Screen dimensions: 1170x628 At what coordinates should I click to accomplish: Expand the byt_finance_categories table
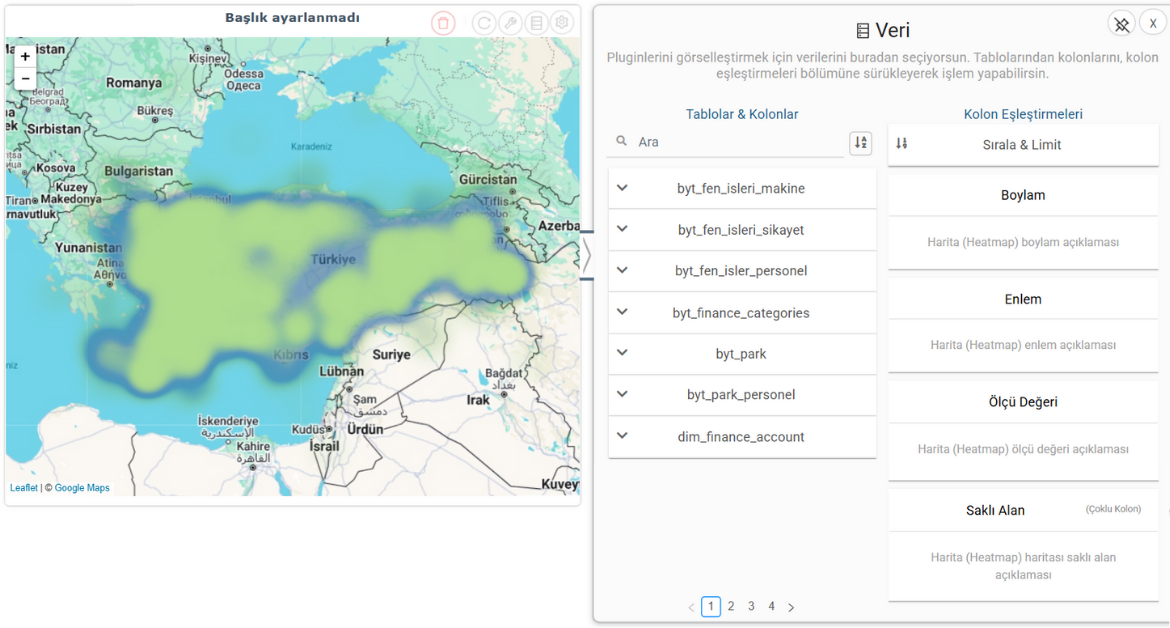pos(622,312)
